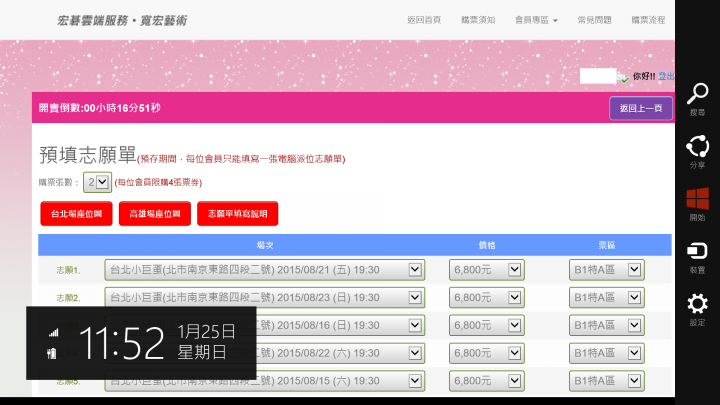Open 志願1 ticket zone dropdown B1特A區
This screenshot has width=720, height=405.
click(x=607, y=270)
